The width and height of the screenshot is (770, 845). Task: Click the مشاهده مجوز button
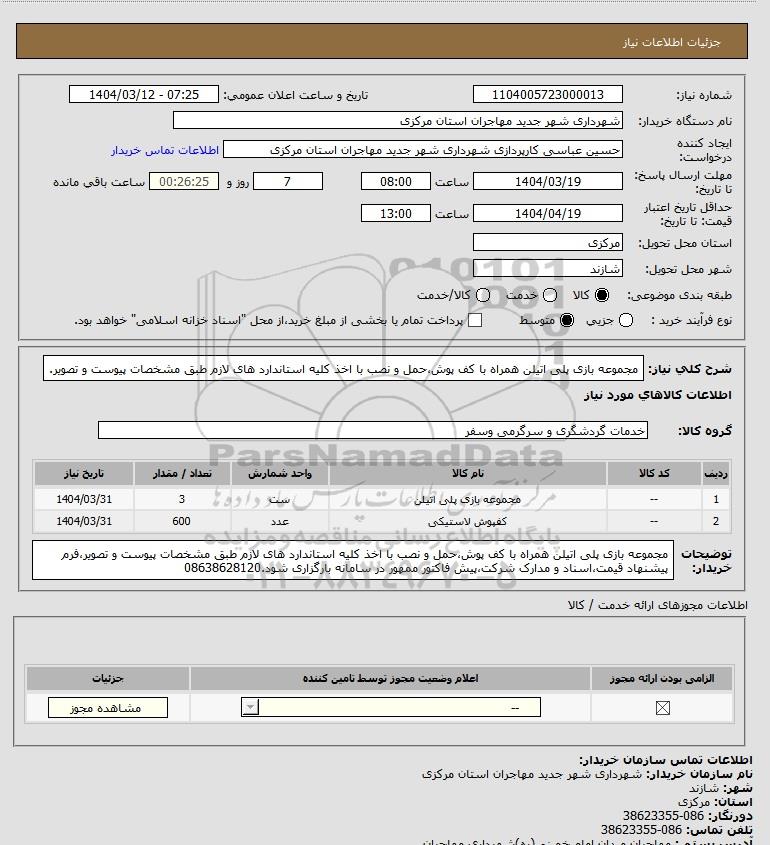coord(108,708)
